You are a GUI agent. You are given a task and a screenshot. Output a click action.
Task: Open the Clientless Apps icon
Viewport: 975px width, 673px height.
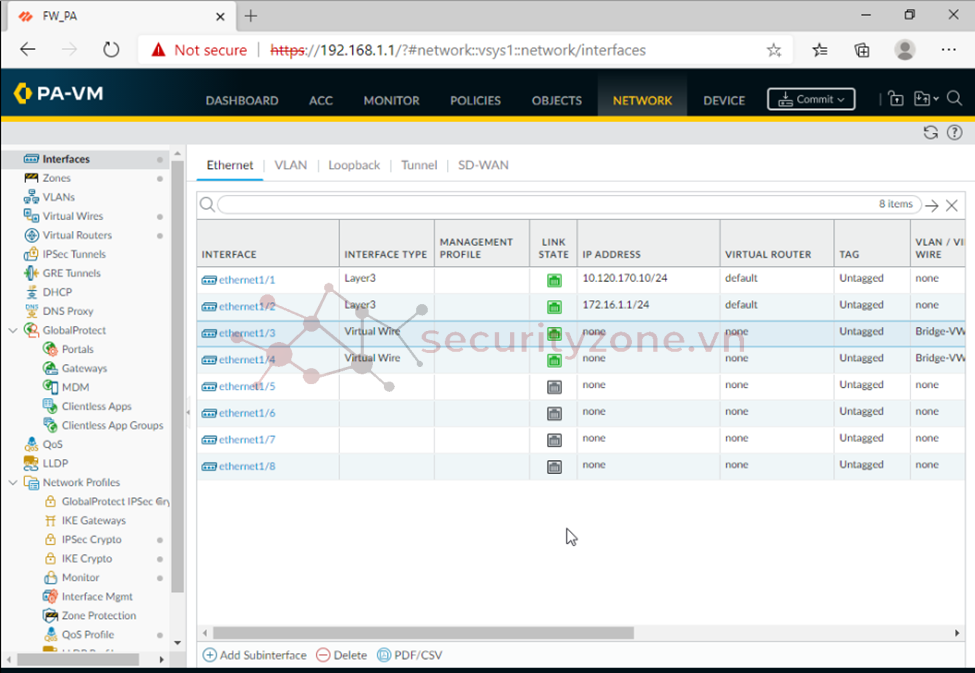click(x=50, y=406)
